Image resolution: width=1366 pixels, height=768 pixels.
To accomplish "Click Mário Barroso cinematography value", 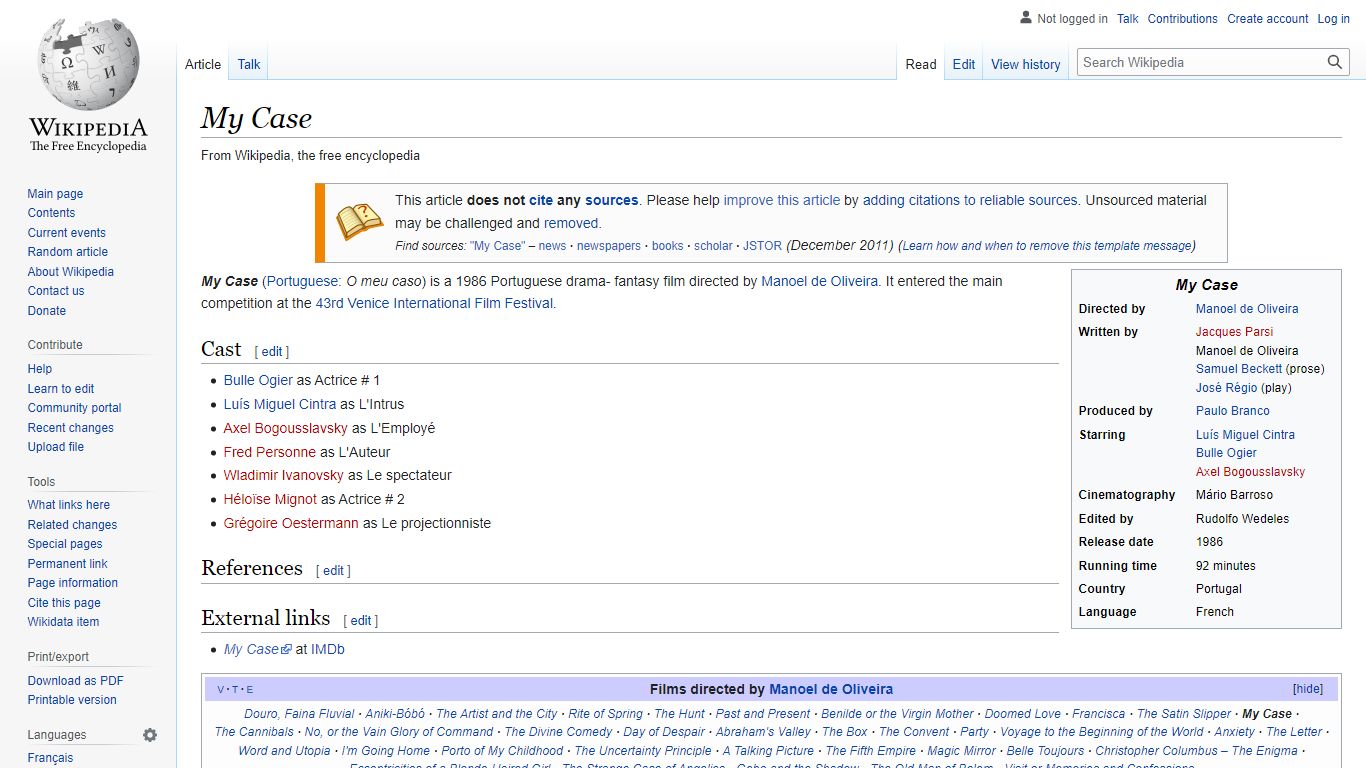I will (x=1234, y=495).
